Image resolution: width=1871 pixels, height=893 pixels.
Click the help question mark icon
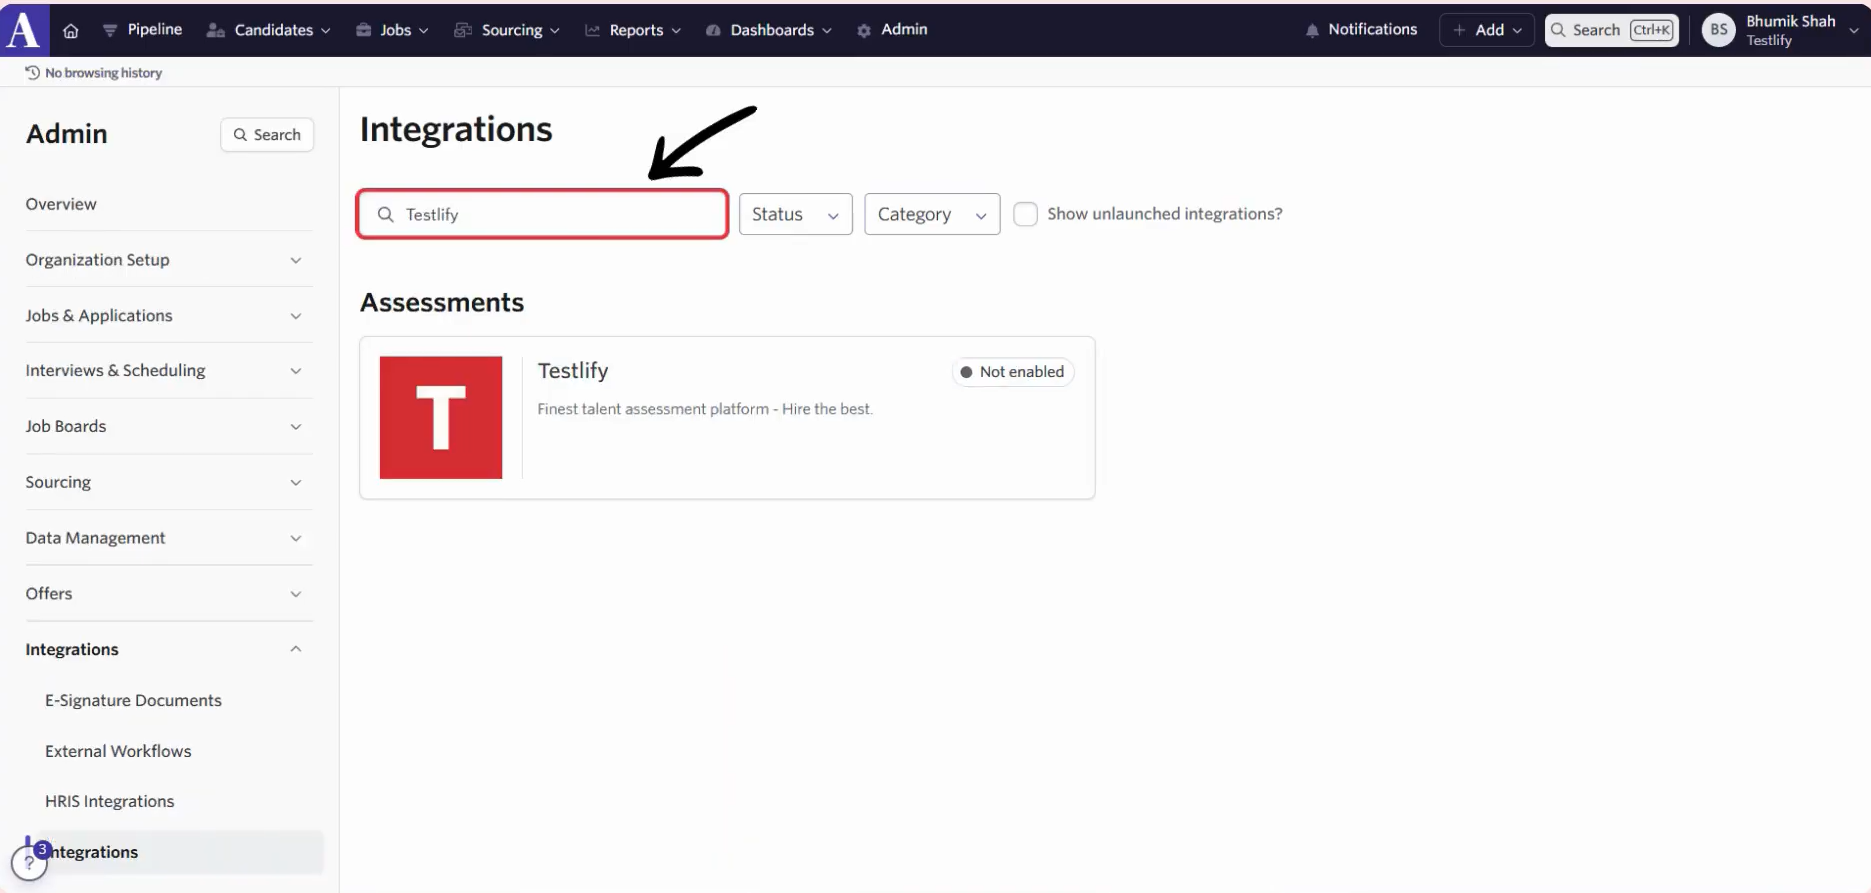pyautogui.click(x=29, y=863)
